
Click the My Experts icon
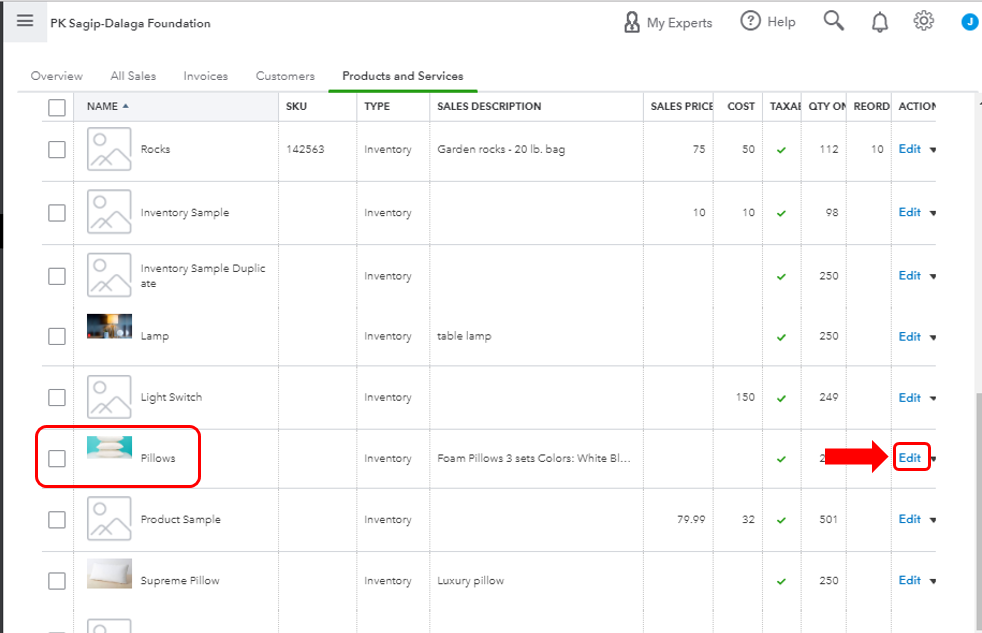pyautogui.click(x=631, y=22)
